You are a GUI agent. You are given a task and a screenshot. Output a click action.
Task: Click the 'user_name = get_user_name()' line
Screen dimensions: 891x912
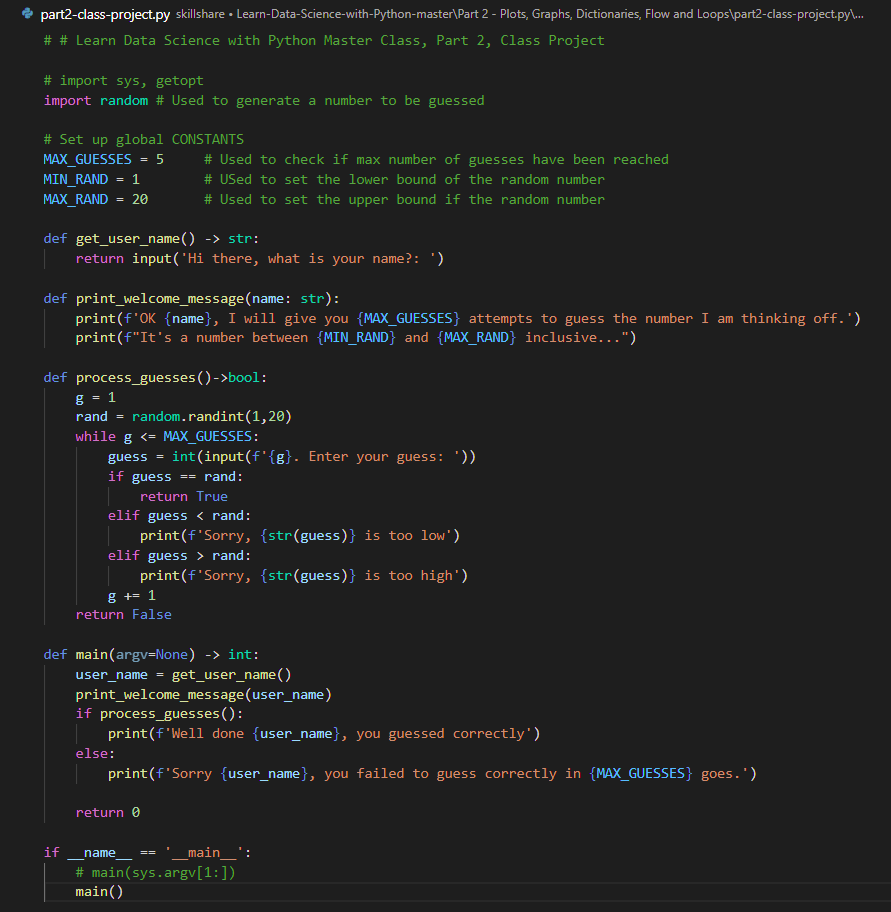point(183,675)
